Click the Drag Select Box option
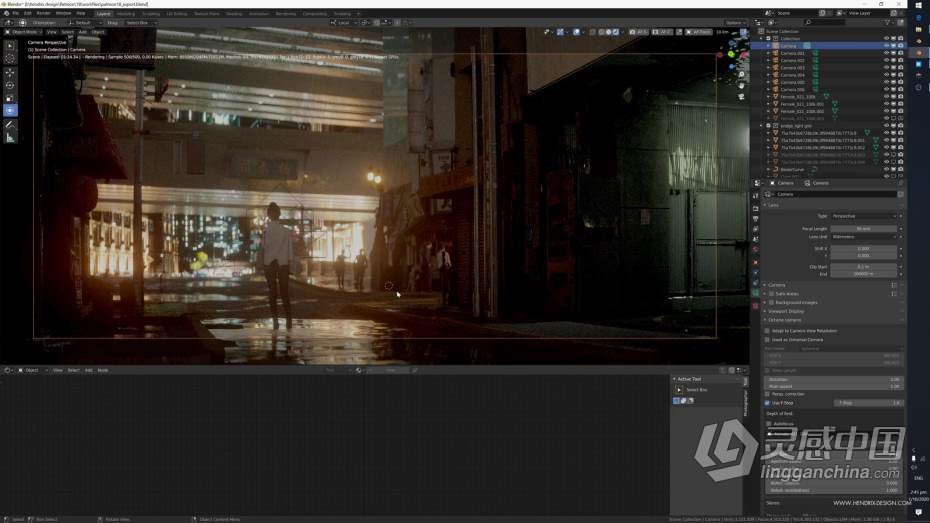Viewport: 930px width, 523px height. [141, 23]
